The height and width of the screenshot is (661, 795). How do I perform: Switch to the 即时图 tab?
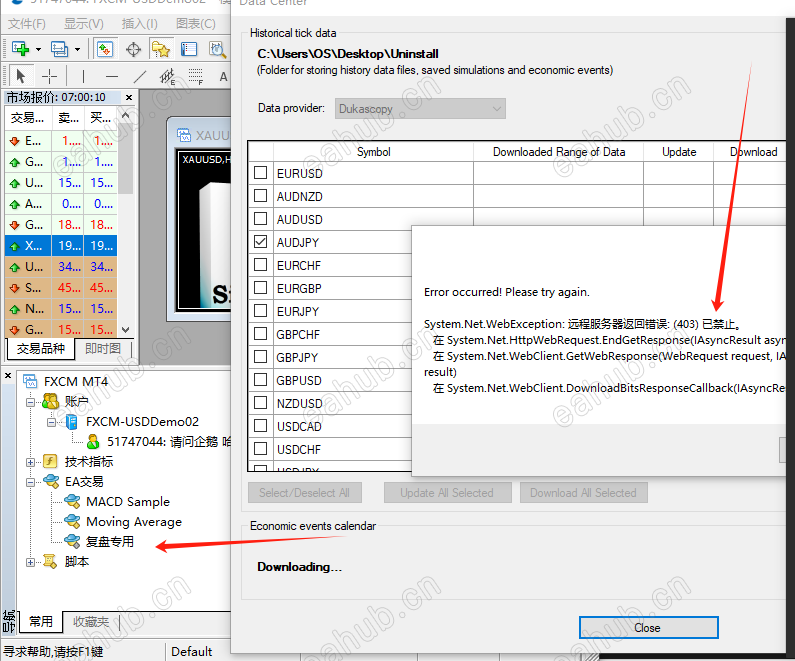[103, 348]
